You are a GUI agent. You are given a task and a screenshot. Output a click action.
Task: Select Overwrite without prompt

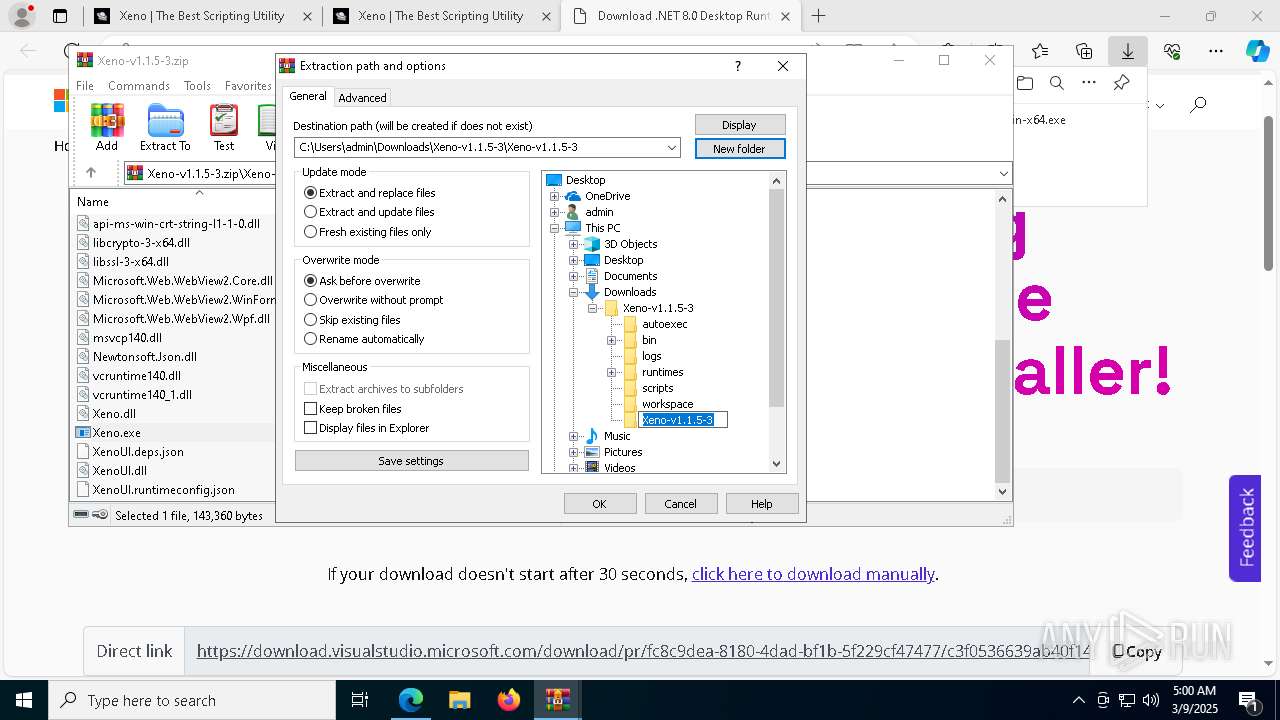(374, 300)
